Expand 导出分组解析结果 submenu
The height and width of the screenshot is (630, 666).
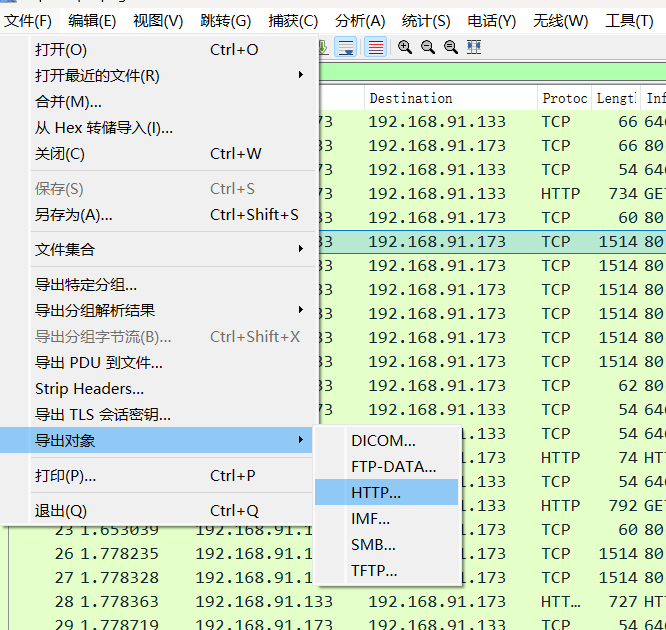pyautogui.click(x=159, y=311)
